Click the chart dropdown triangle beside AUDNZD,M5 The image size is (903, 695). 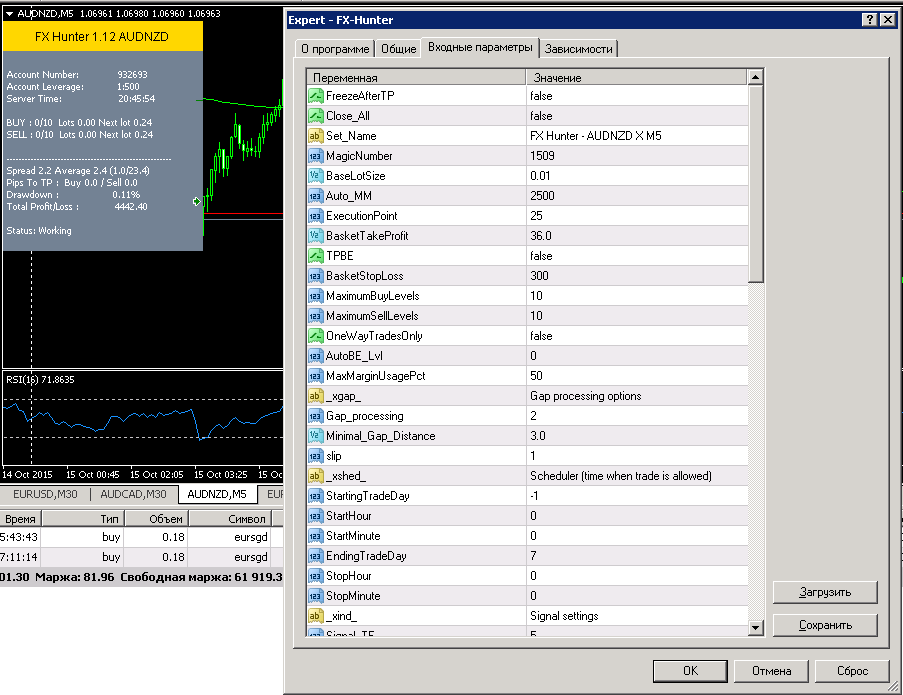[x=9, y=13]
